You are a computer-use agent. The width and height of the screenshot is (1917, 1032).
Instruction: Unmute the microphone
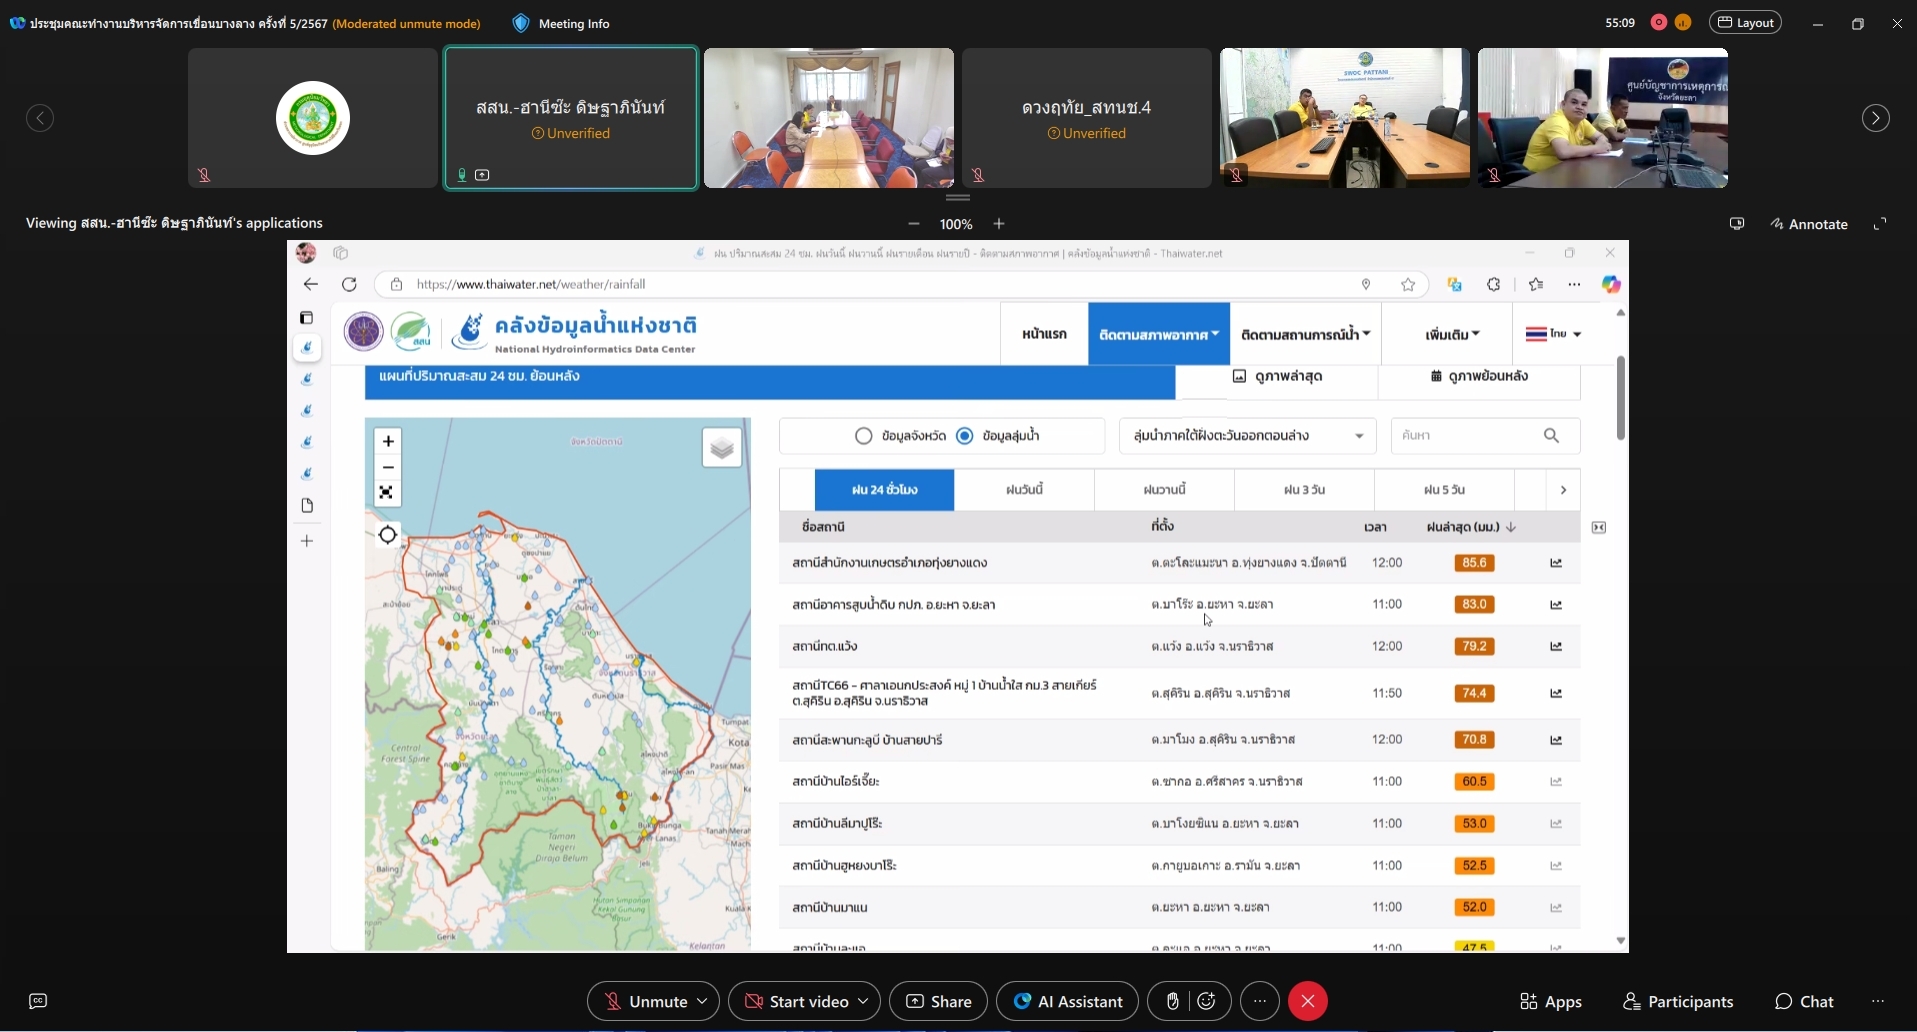coord(646,1001)
